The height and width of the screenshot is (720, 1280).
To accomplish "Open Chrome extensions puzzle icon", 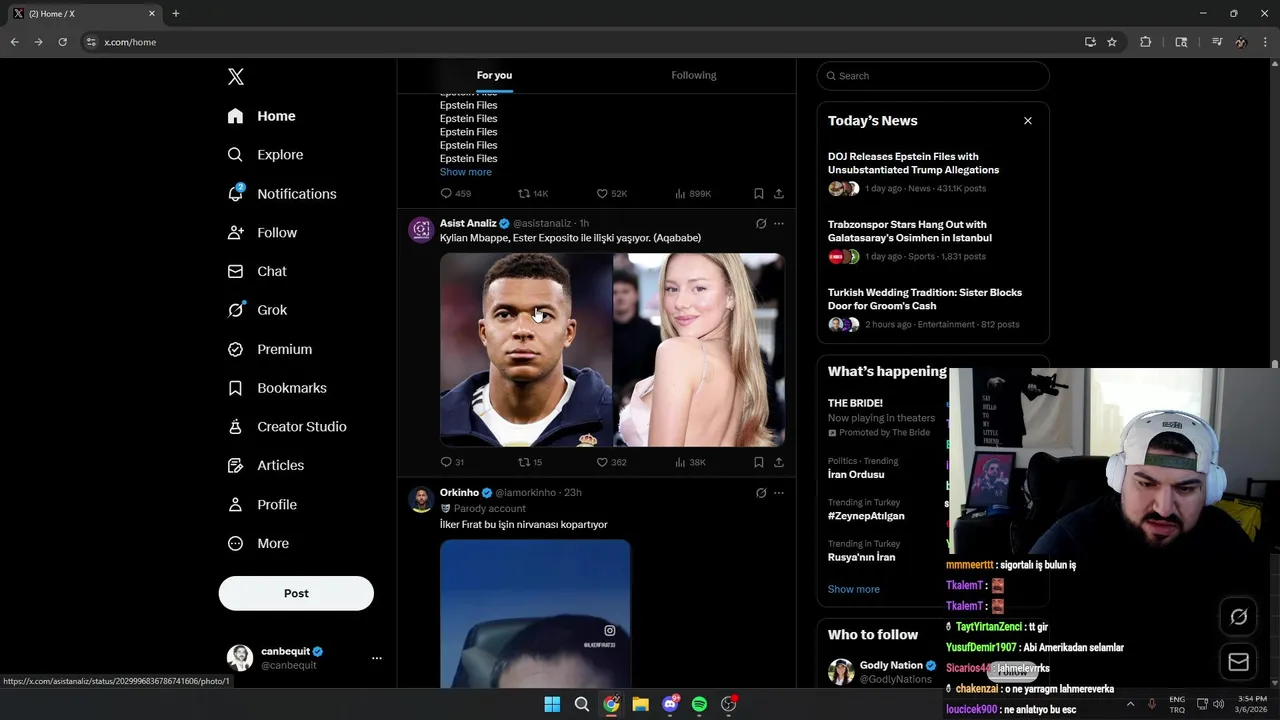I will coord(1146,42).
